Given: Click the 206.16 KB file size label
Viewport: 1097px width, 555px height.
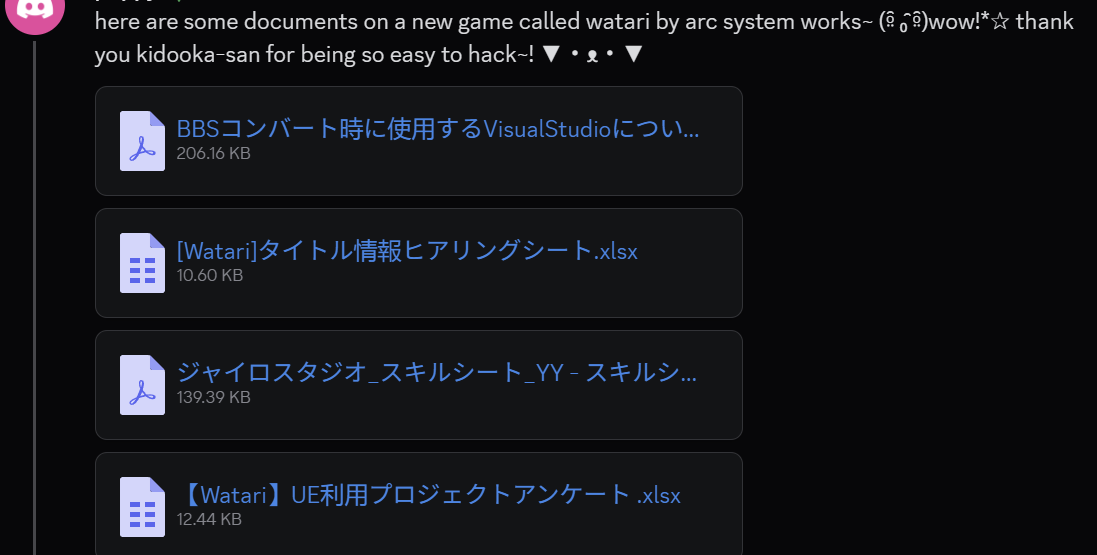Looking at the screenshot, I should pyautogui.click(x=213, y=153).
